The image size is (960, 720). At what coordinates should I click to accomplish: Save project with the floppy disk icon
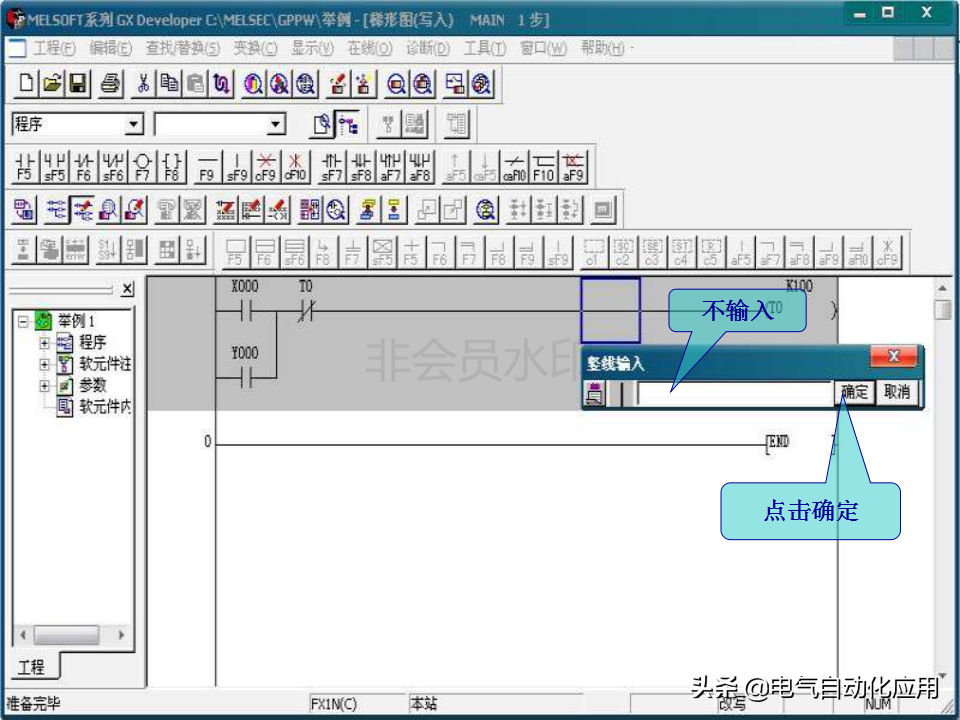click(x=78, y=83)
